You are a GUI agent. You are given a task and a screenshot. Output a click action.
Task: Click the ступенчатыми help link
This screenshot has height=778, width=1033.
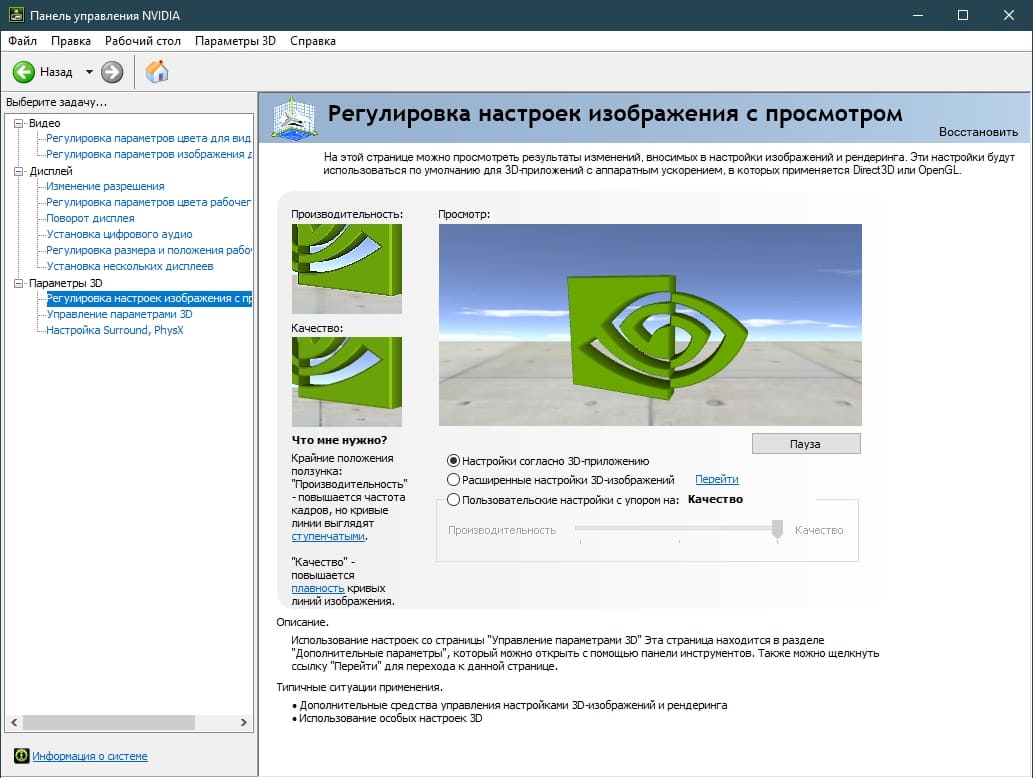click(327, 536)
